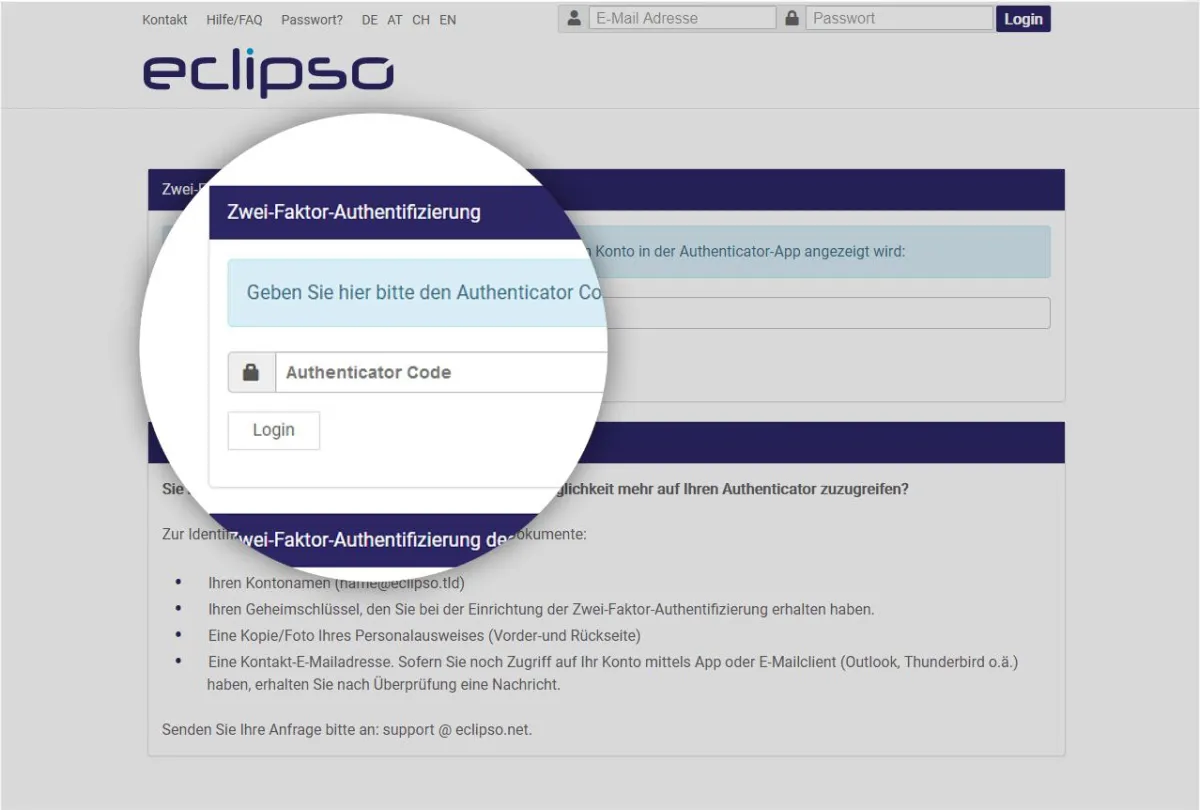The height and width of the screenshot is (810, 1200).
Task: Open the Kontakt page
Action: pos(165,20)
